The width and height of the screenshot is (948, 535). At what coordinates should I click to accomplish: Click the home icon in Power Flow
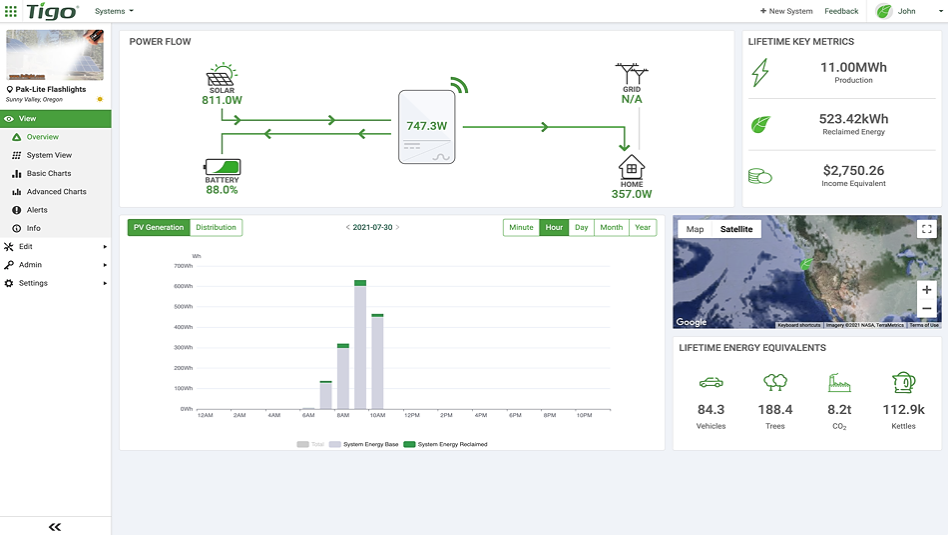click(631, 167)
